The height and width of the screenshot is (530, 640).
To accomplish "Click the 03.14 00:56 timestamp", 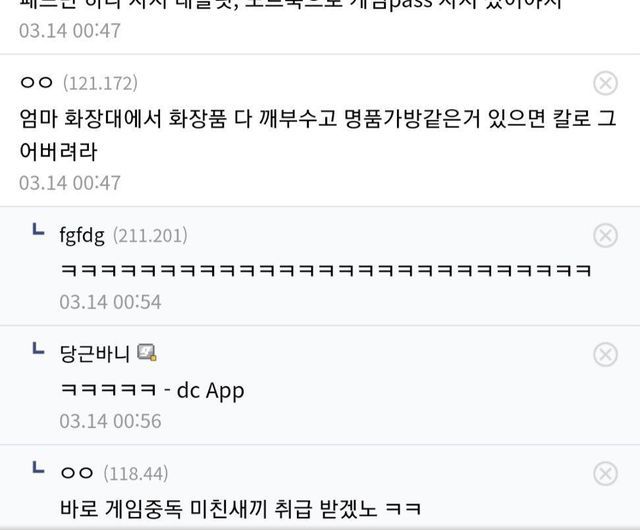I will tap(110, 421).
